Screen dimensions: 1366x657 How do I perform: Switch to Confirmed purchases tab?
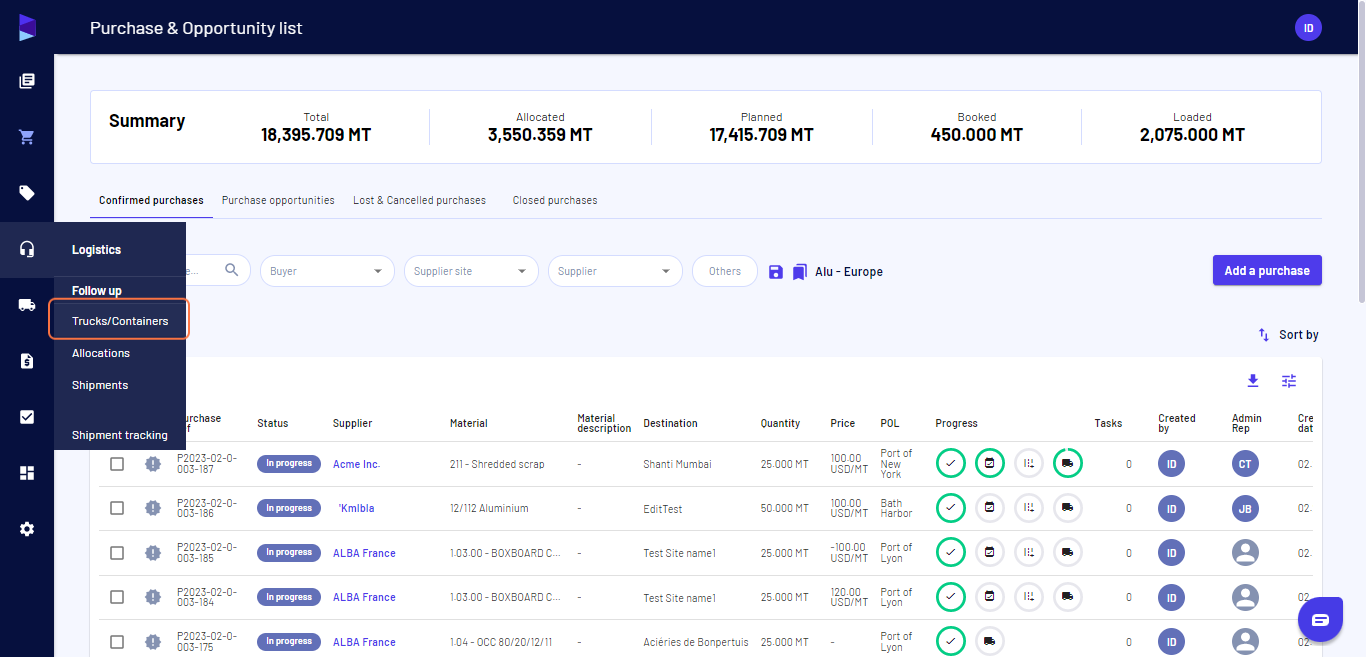[151, 200]
